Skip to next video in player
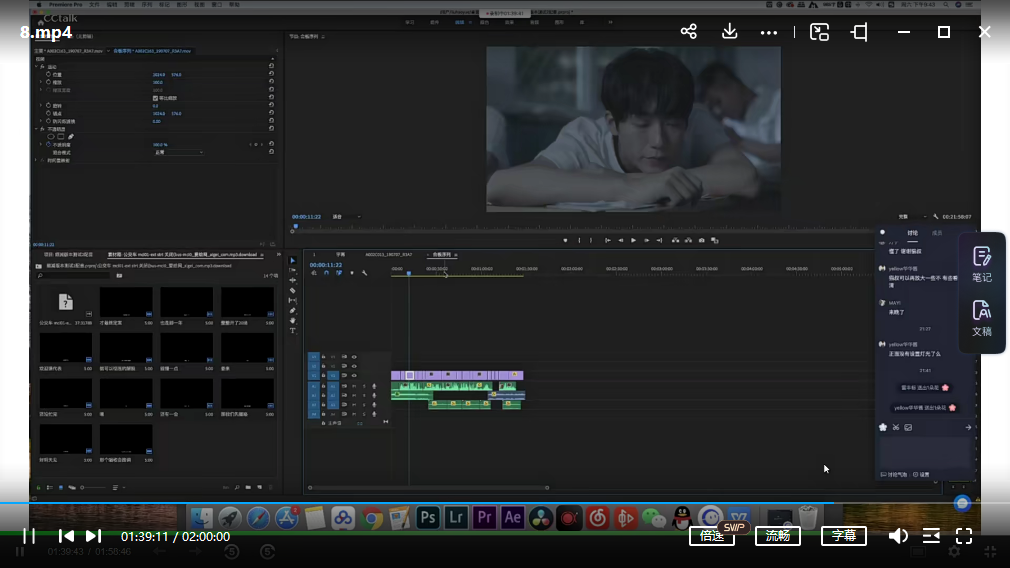The height and width of the screenshot is (568, 1010). 93,536
